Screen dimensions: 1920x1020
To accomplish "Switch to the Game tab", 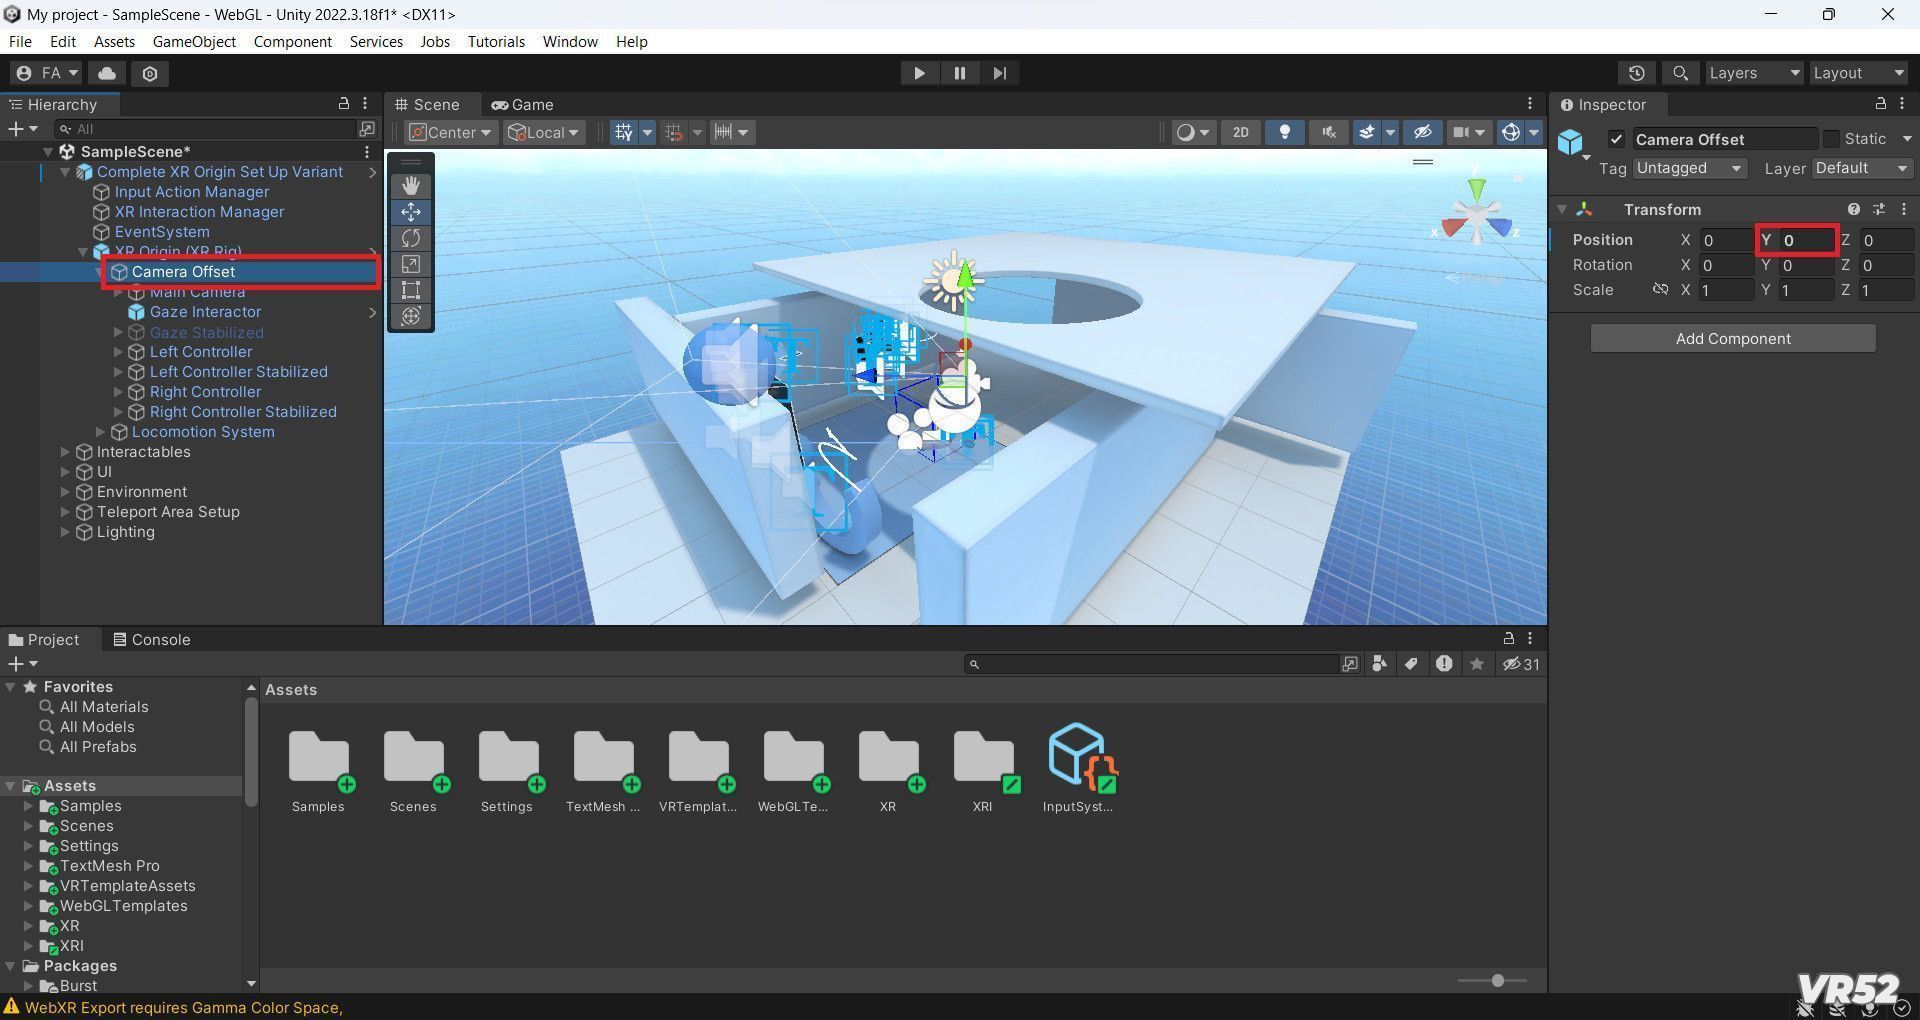I will tap(522, 104).
